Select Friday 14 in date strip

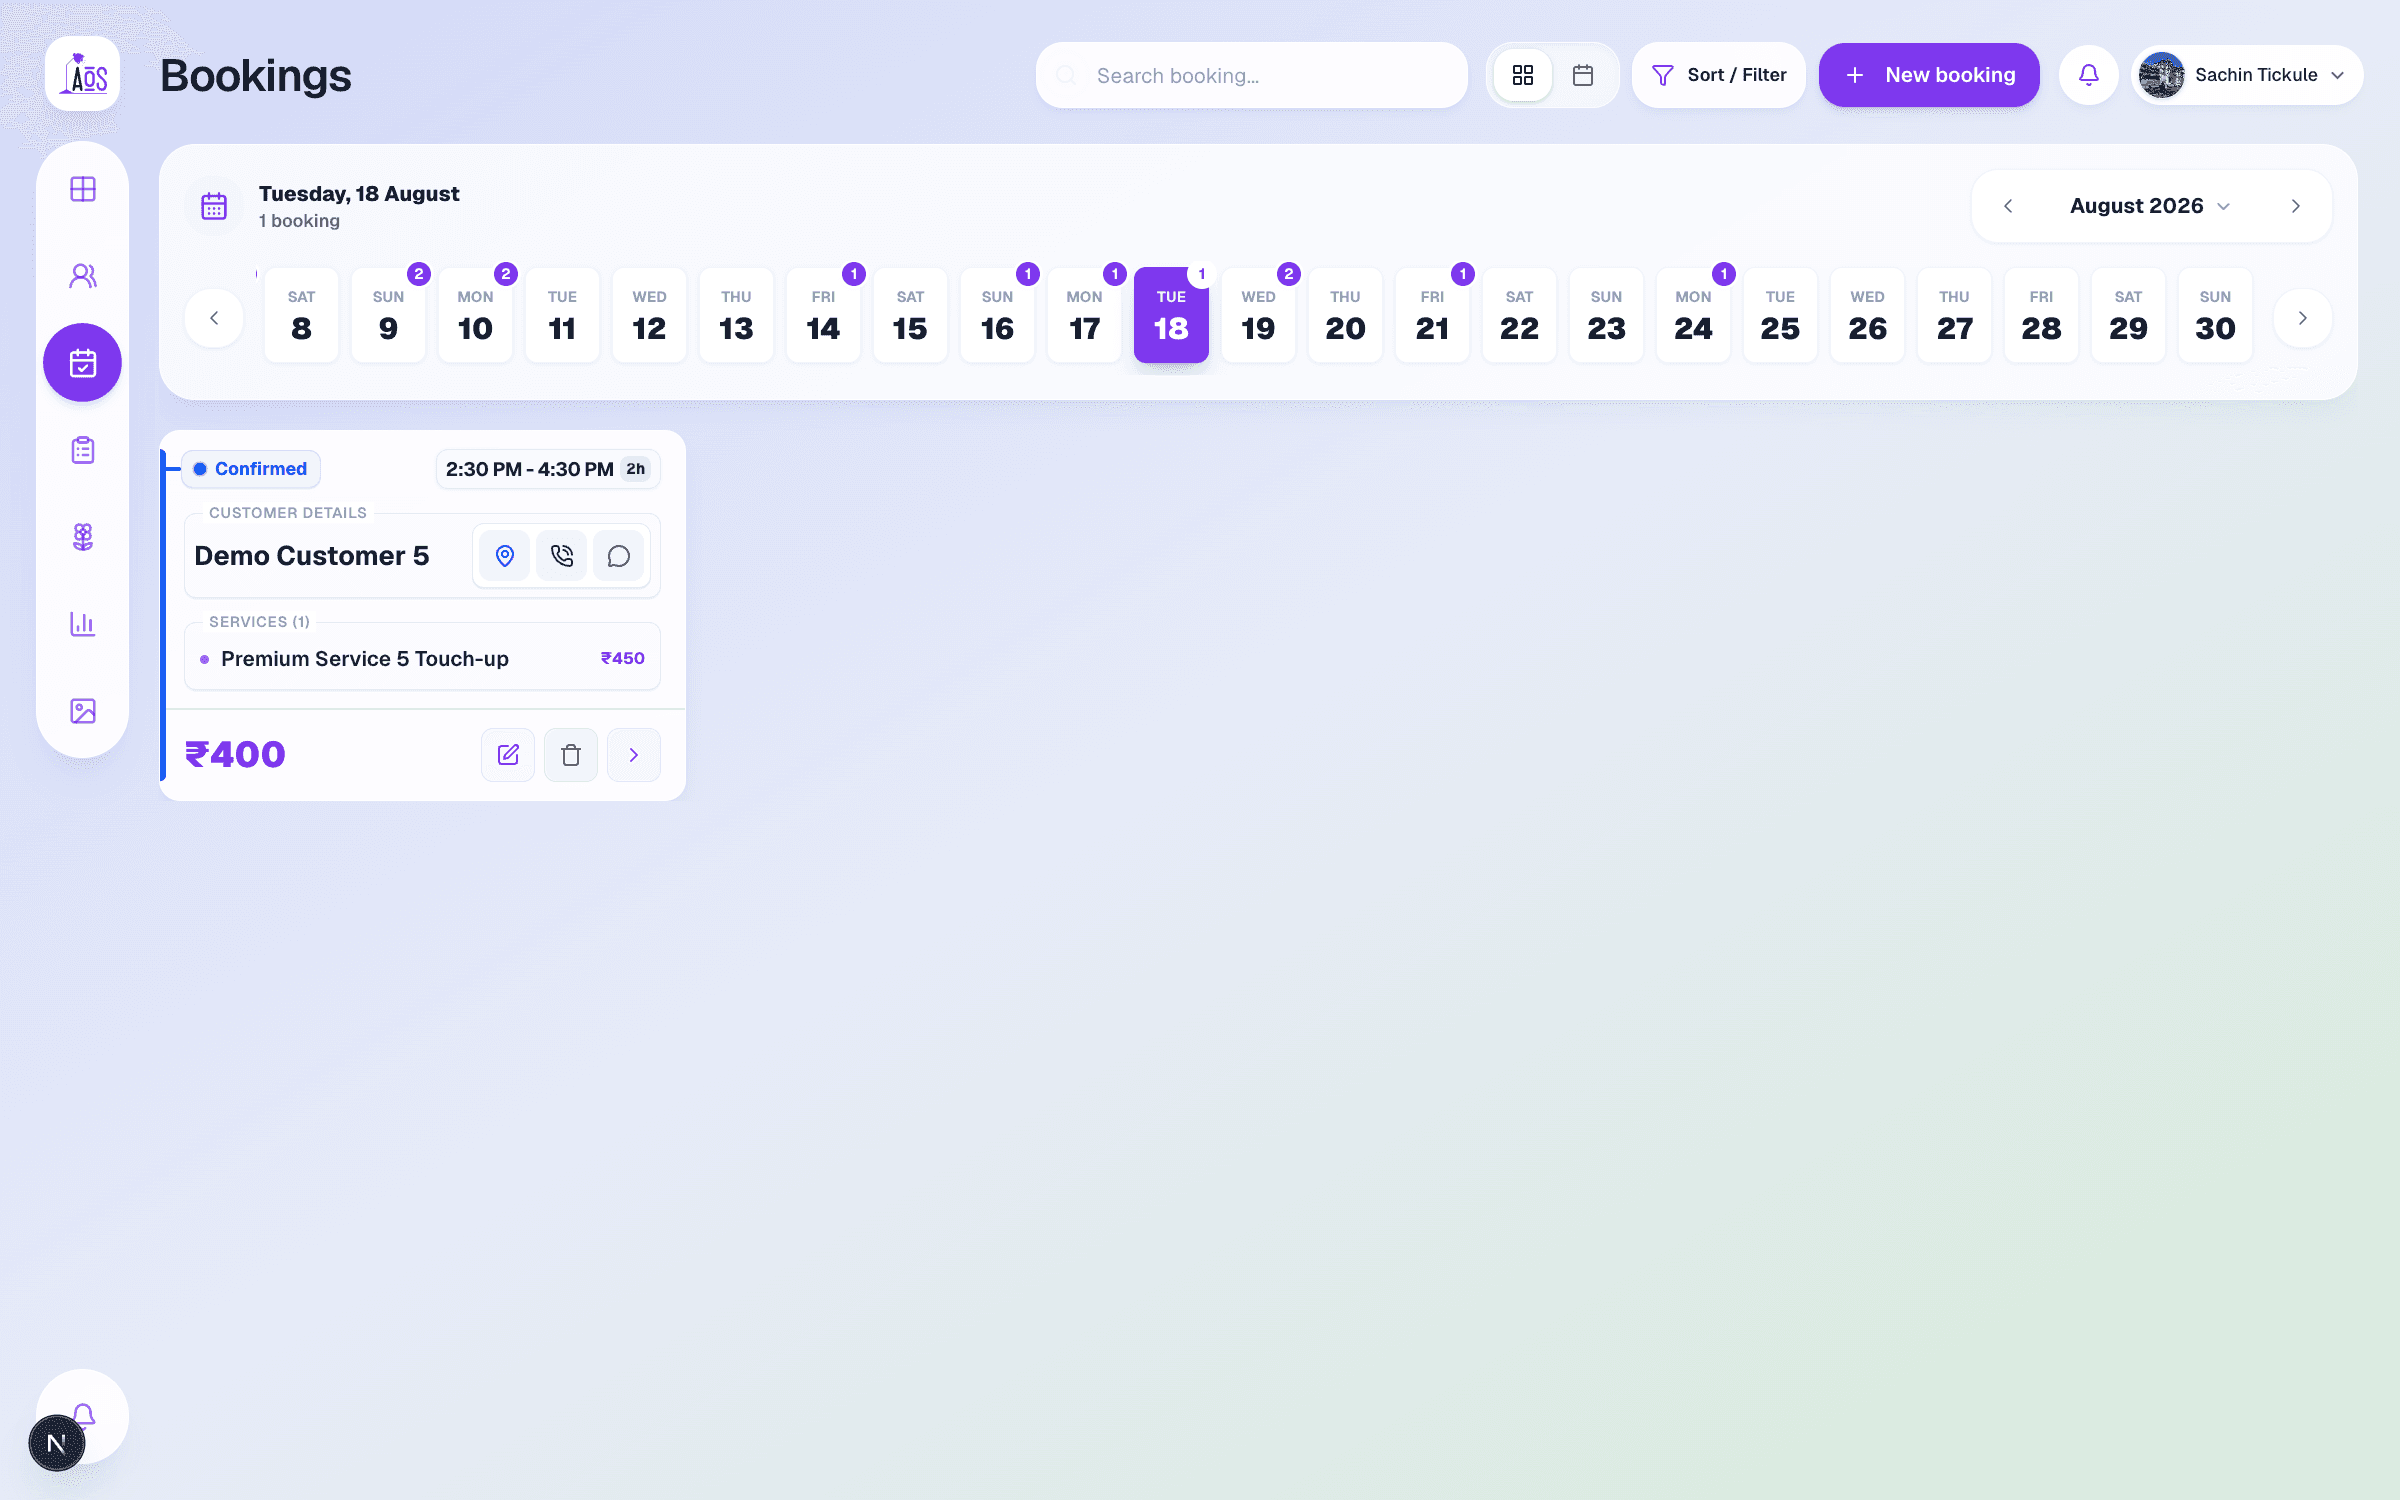pyautogui.click(x=823, y=315)
